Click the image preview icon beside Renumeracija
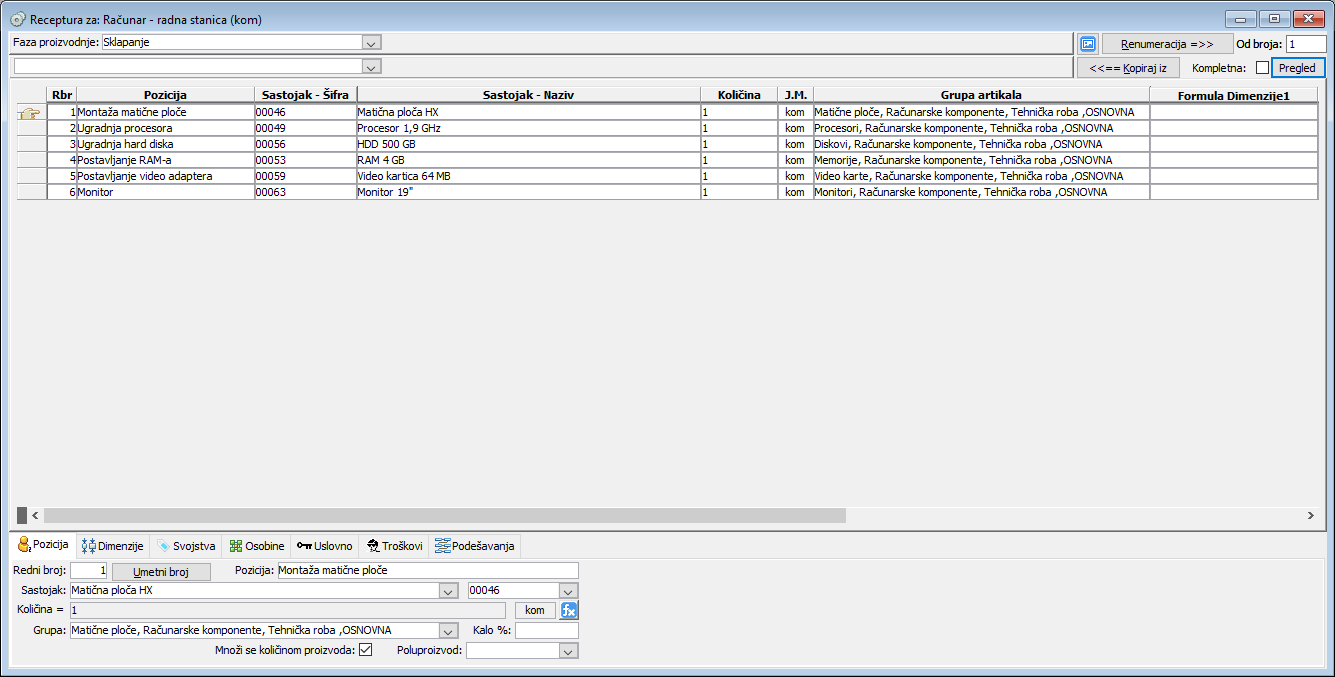Screen dimensions: 1335x677 point(1089,44)
